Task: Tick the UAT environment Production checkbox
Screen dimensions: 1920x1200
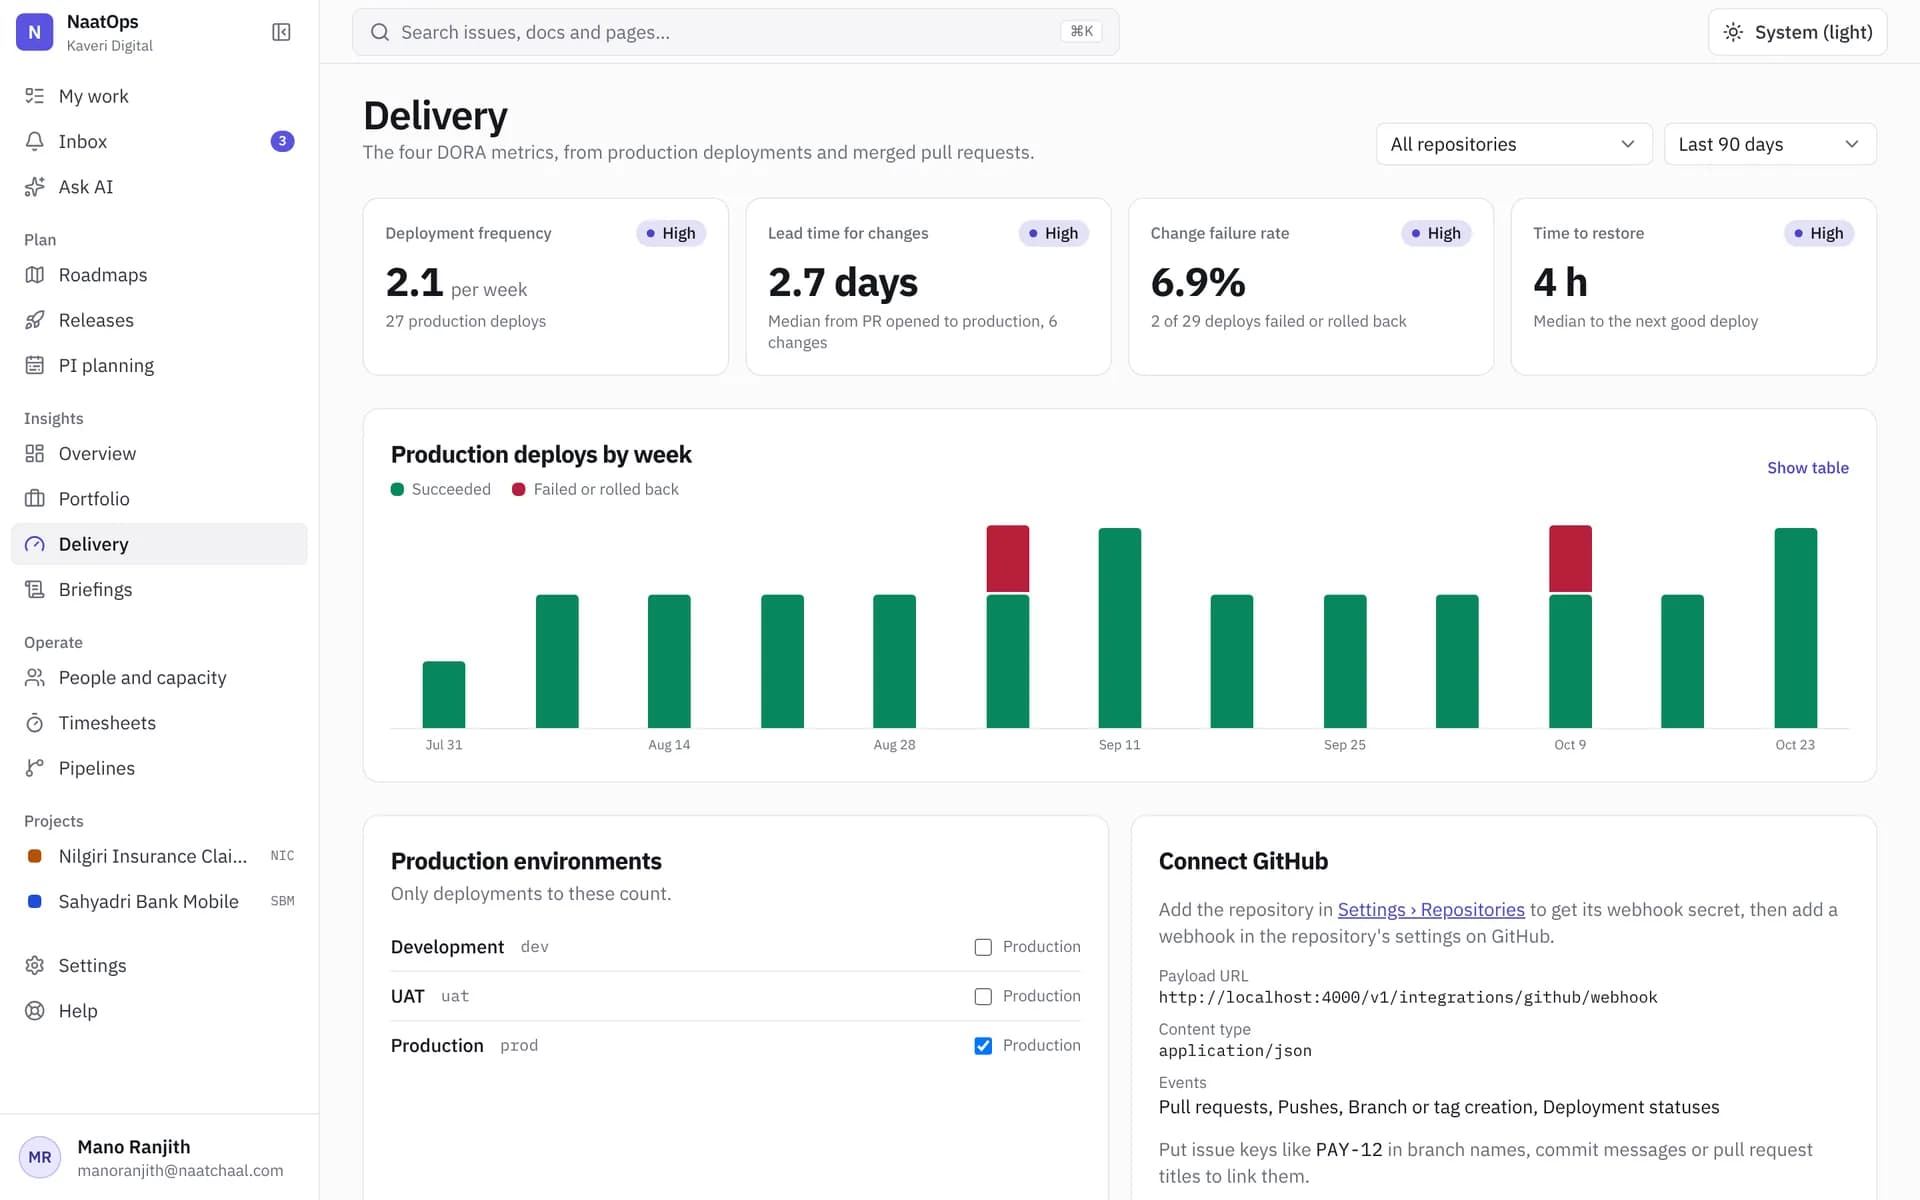Action: click(x=983, y=997)
